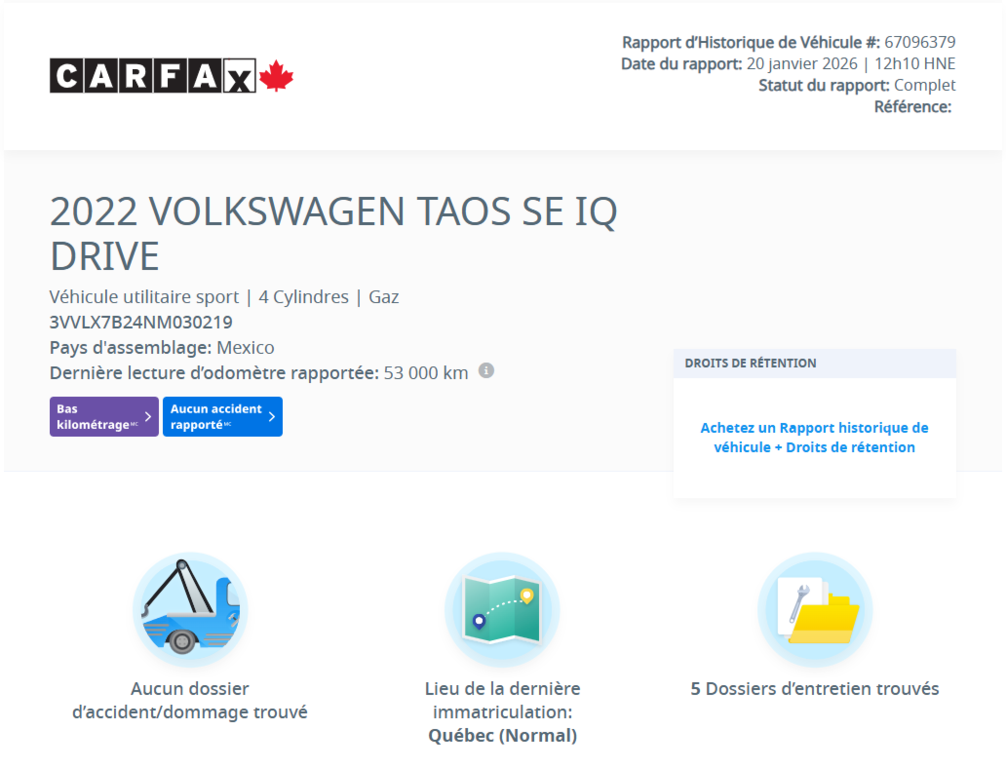Screen dimensions: 1006x768
Task: Select the DROITS DE RÉTENTION panel header
Action: tap(751, 364)
